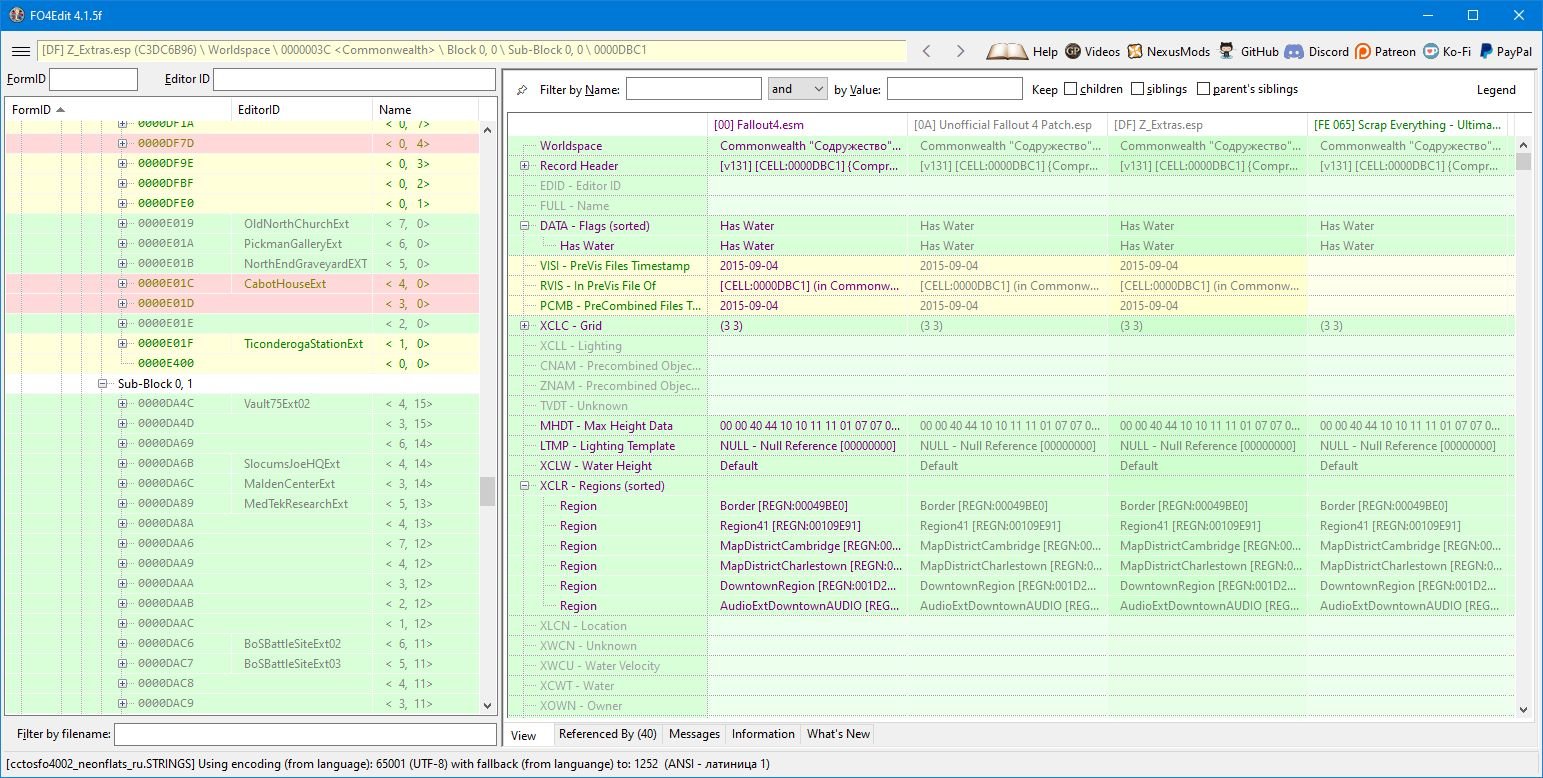The image size is (1543, 778).
Task: Open the hamburger main menu icon
Action: tap(20, 51)
